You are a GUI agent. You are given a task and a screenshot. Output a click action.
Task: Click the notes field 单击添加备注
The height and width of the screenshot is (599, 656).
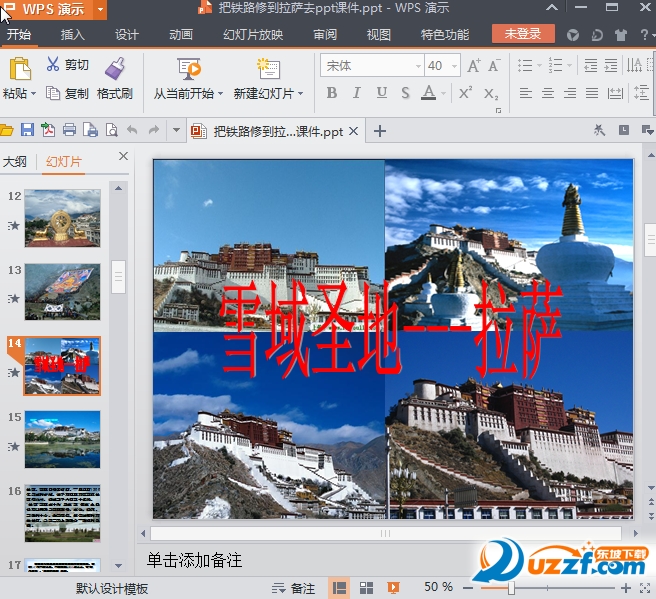[x=195, y=560]
